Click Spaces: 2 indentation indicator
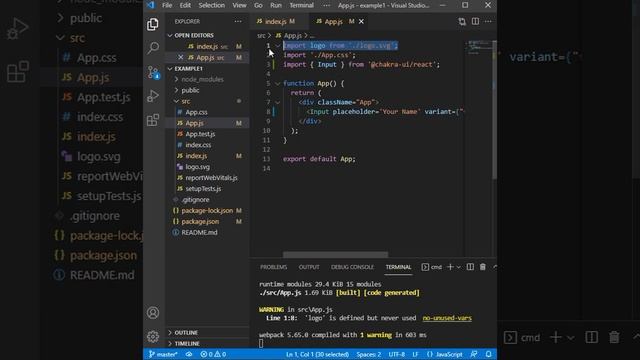Screen dimensions: 640x360 369,354
